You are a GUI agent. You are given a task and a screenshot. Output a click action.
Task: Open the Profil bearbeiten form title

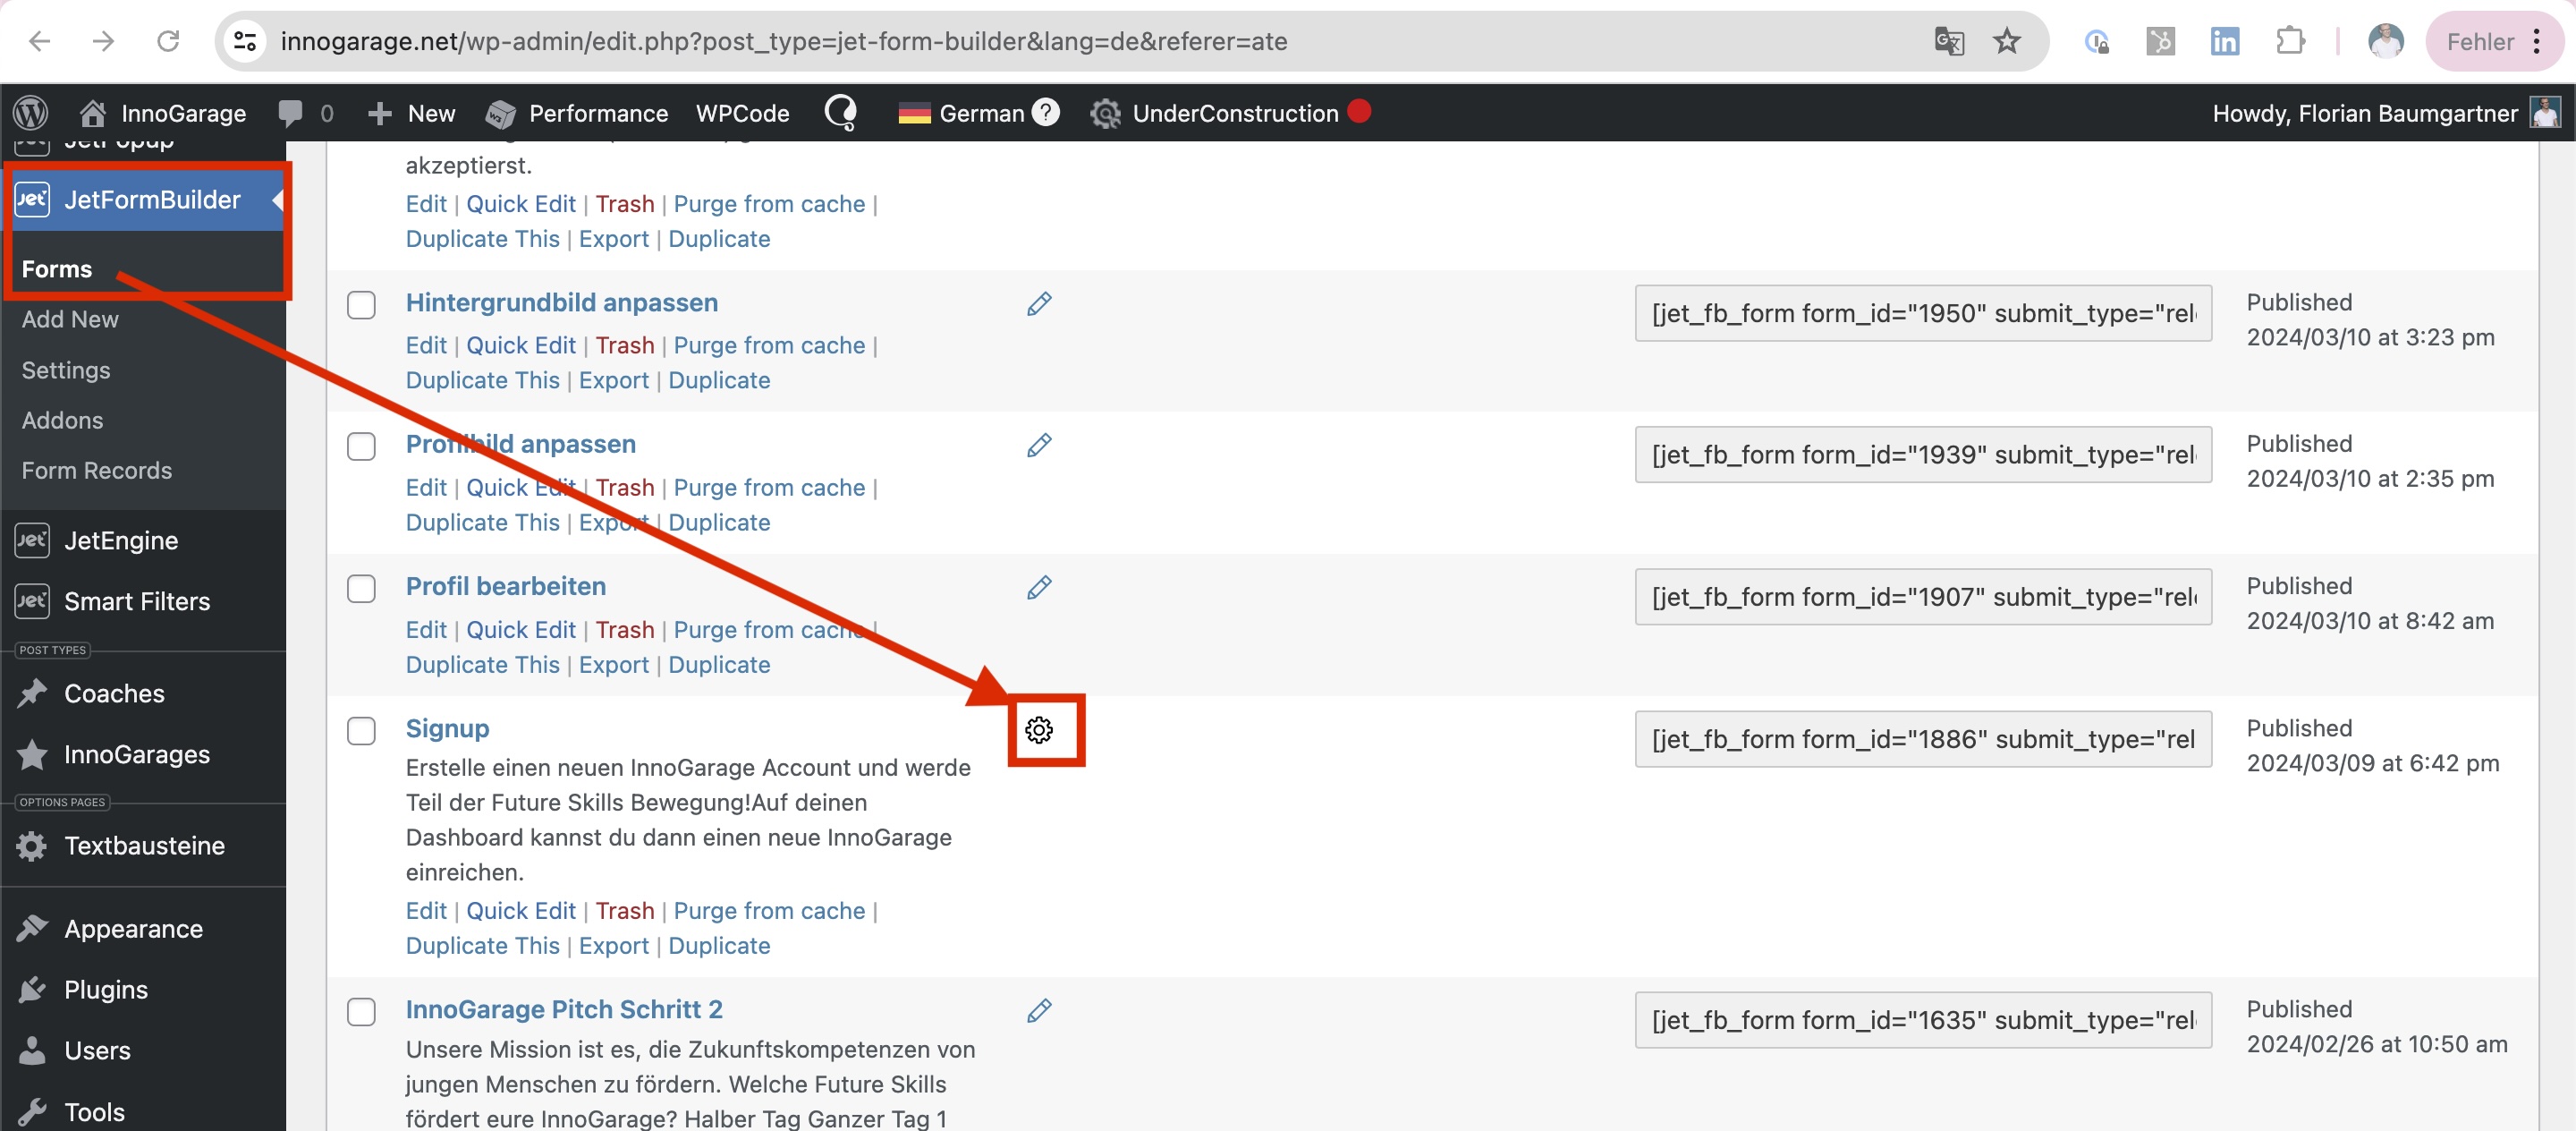point(505,586)
